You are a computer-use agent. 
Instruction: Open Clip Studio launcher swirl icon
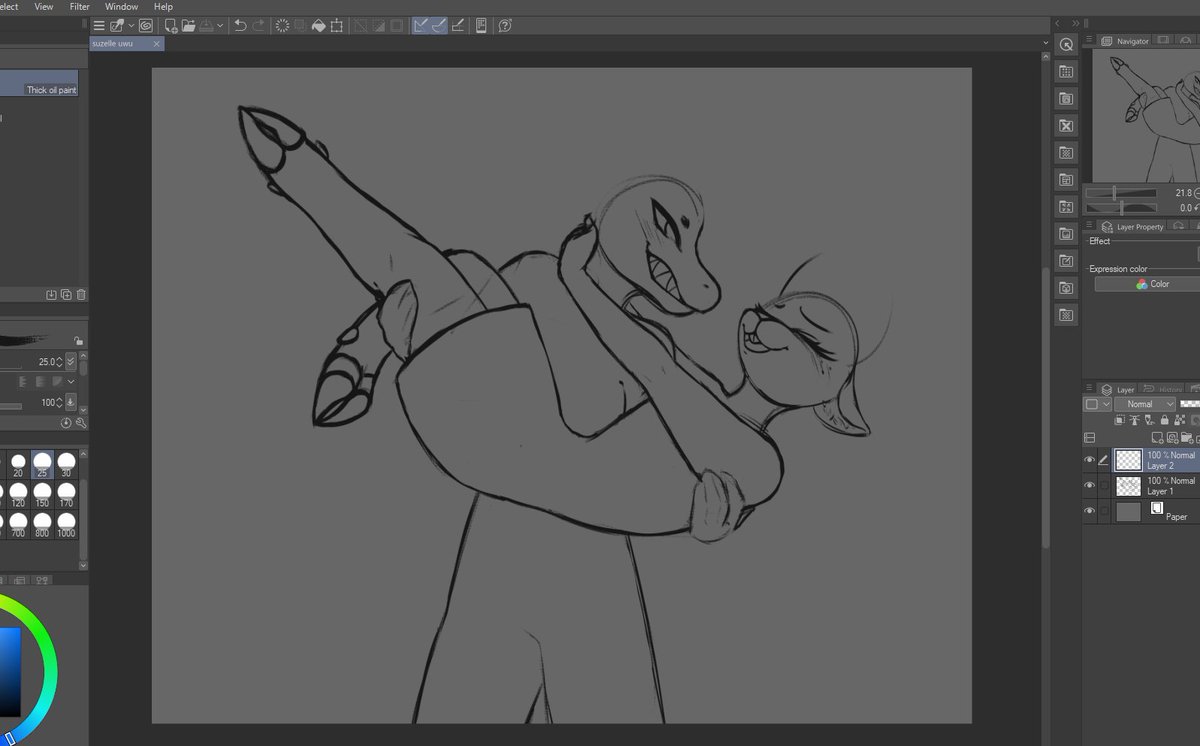pyautogui.click(x=146, y=25)
